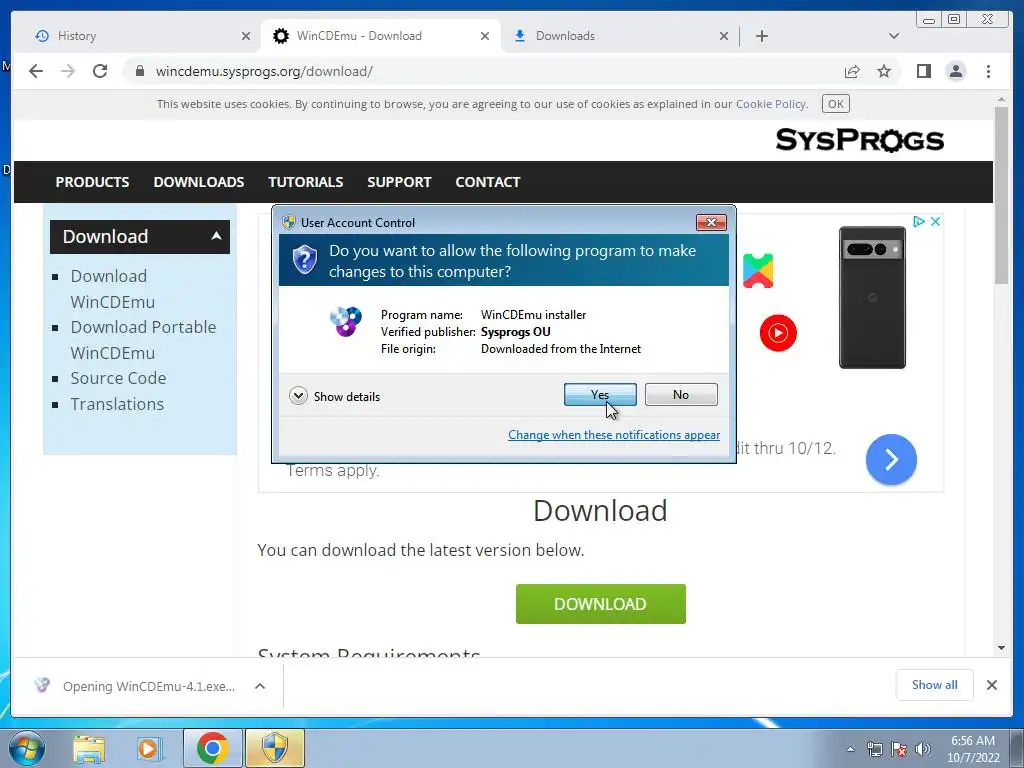Click No in User Account Control dialog
The image size is (1024, 768).
tap(680, 394)
